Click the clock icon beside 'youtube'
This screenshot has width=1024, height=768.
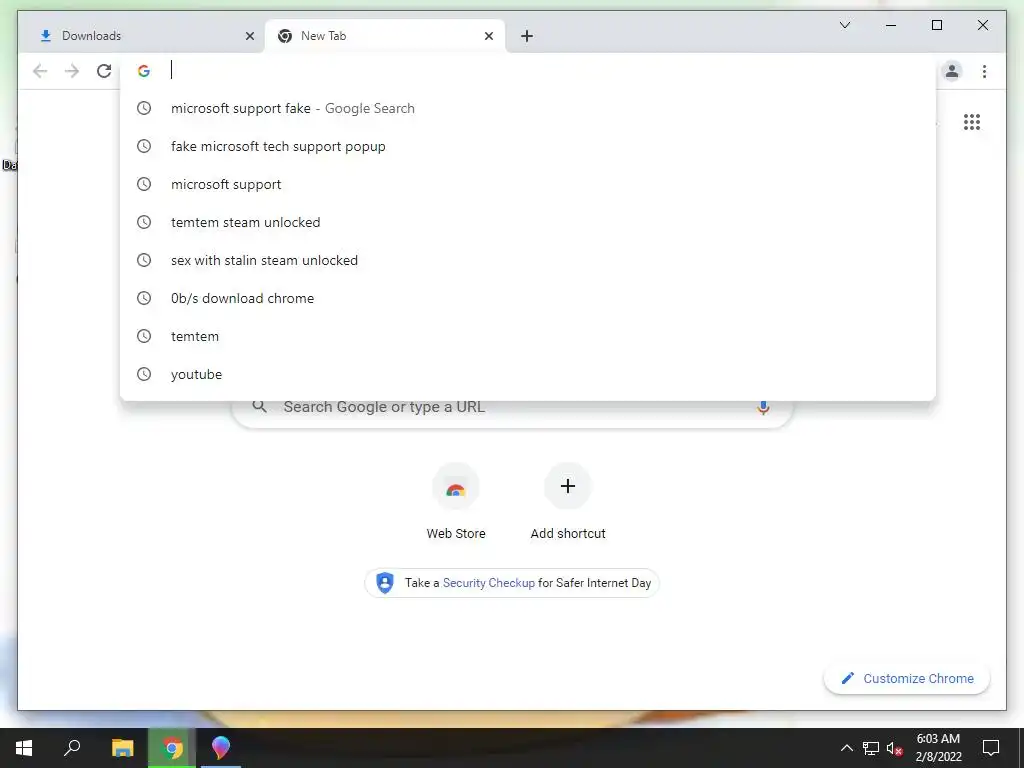[144, 374]
